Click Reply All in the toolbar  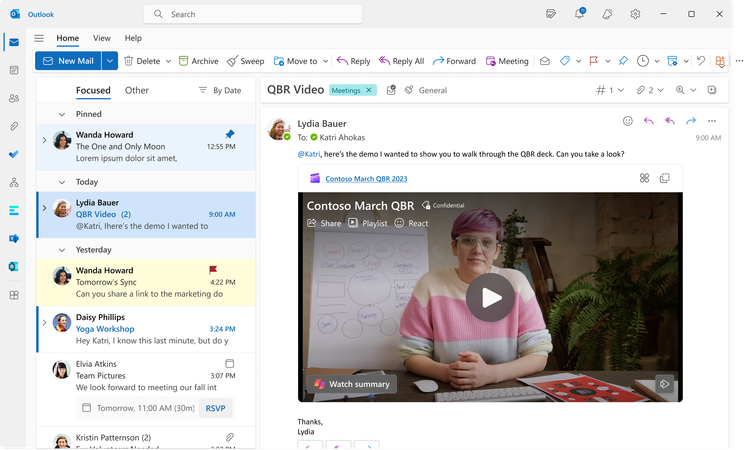click(401, 61)
